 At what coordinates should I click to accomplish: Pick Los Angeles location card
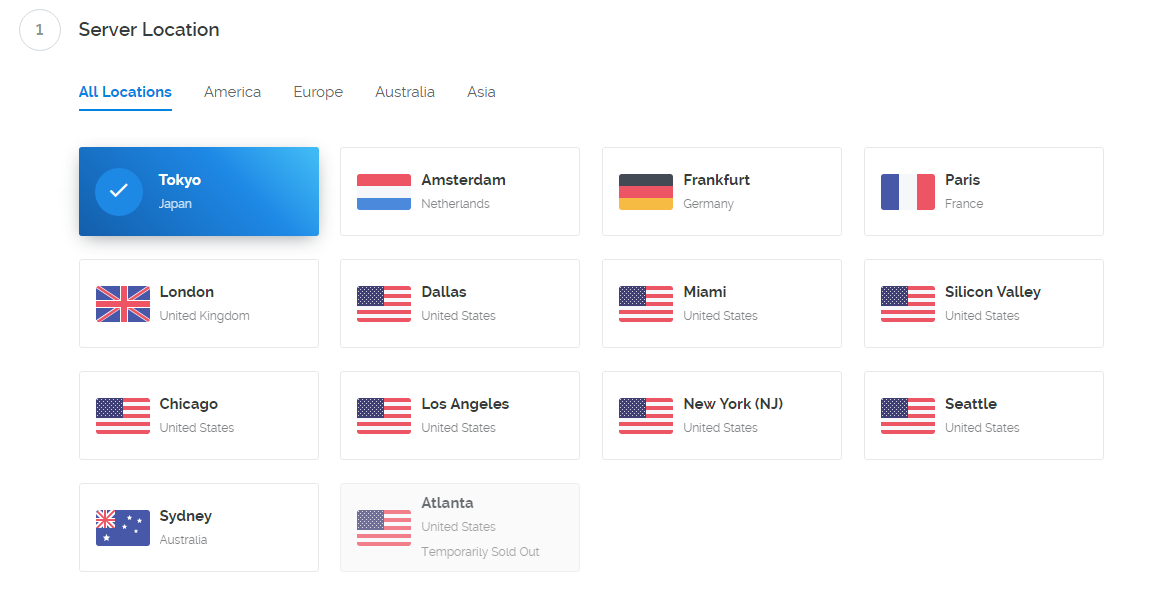point(460,416)
